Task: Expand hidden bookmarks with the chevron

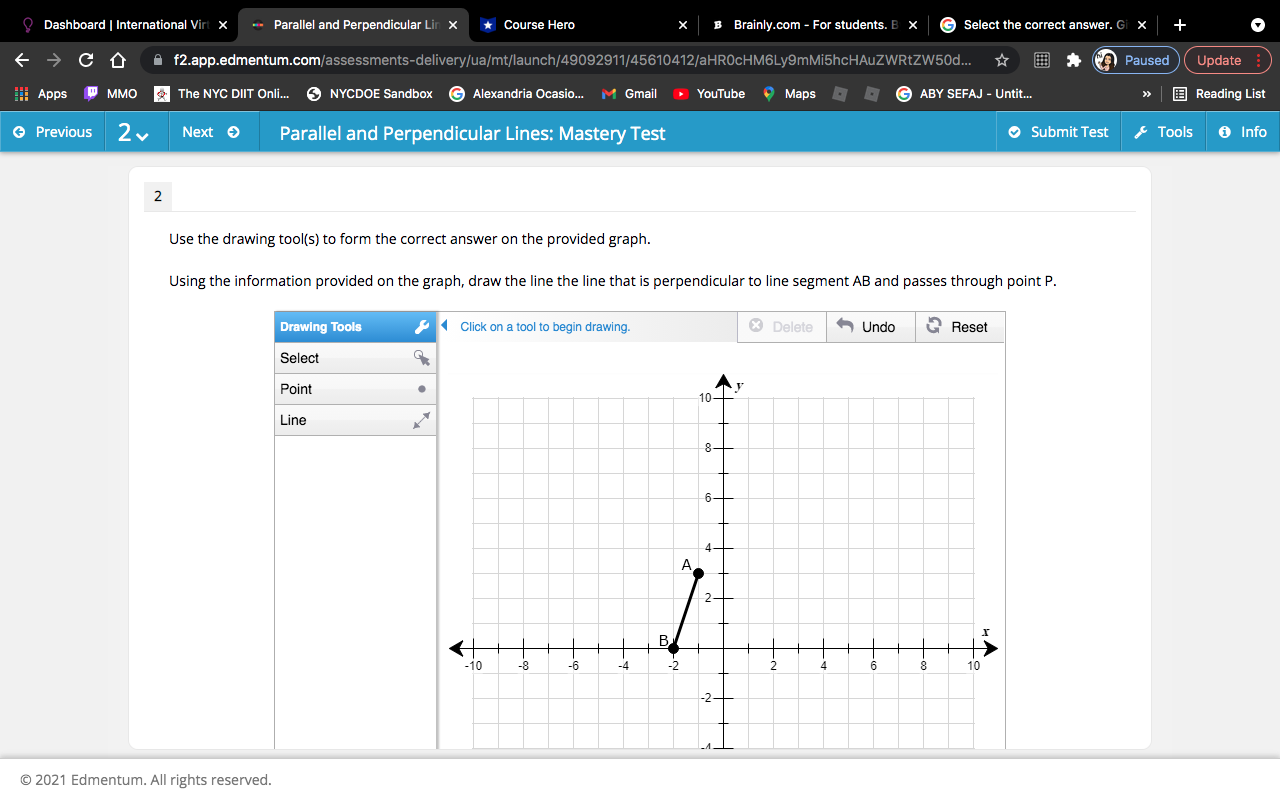Action: tap(1145, 93)
